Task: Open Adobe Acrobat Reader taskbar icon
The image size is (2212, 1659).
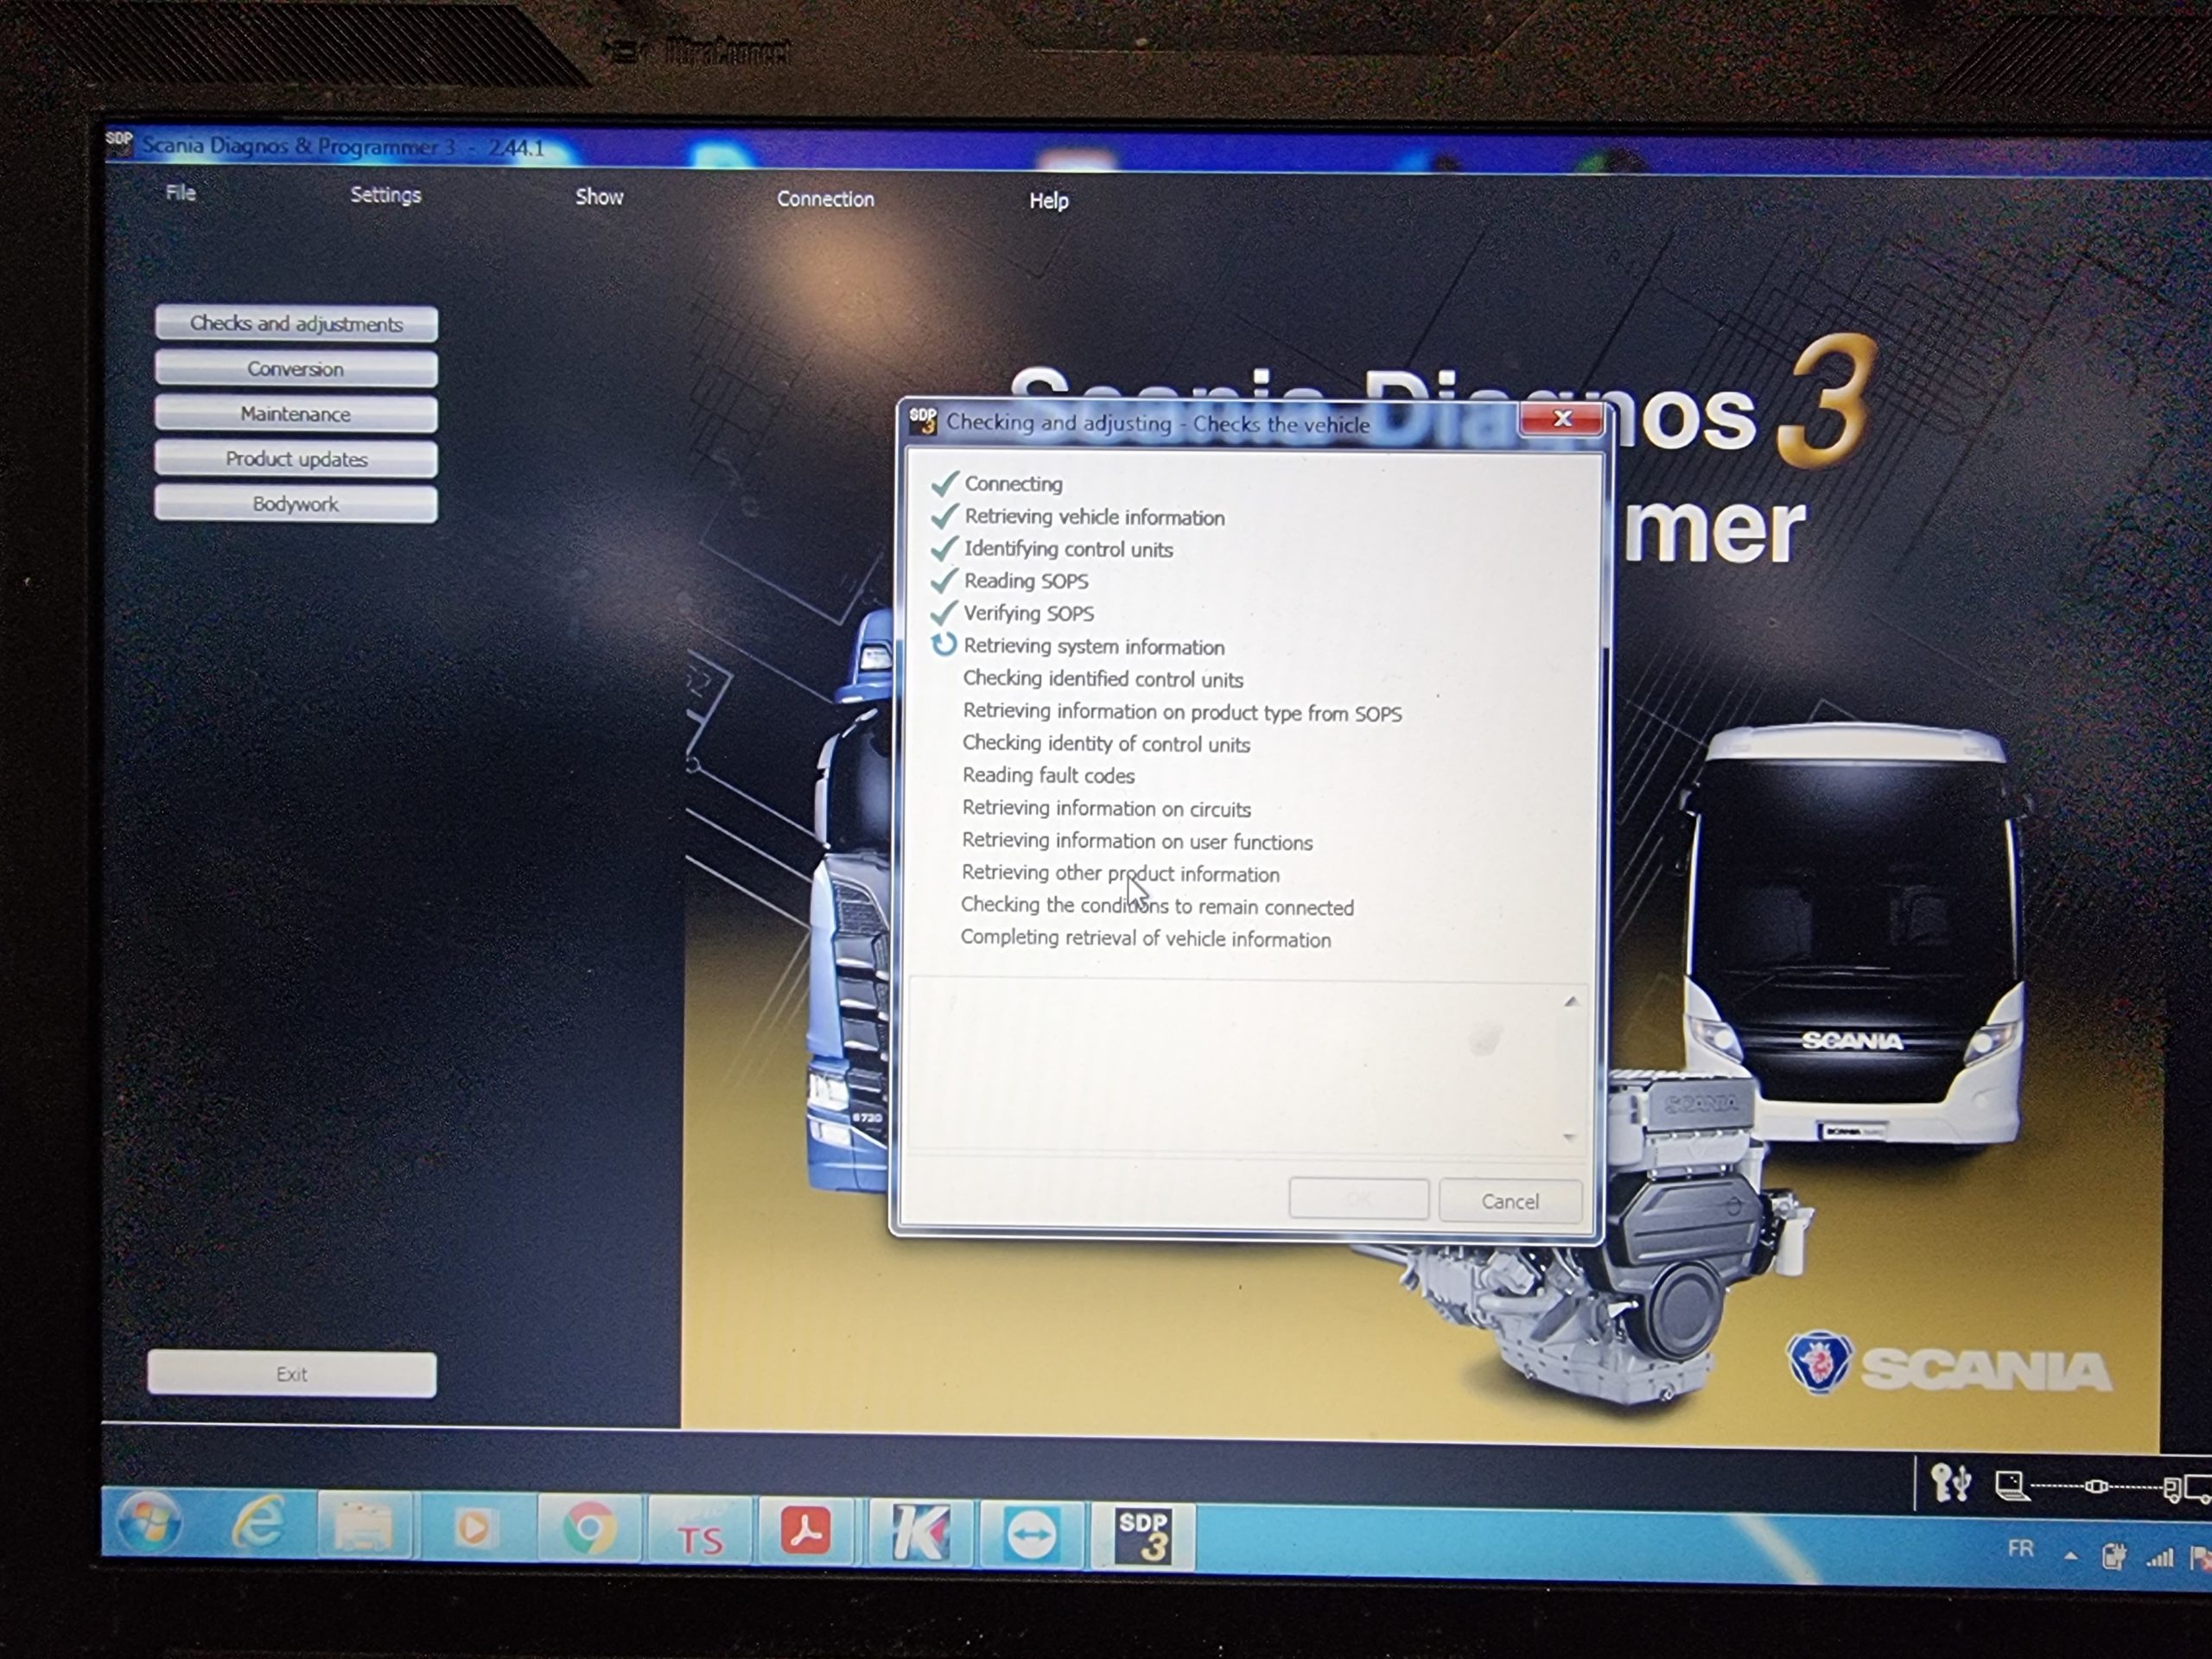Action: coord(806,1532)
